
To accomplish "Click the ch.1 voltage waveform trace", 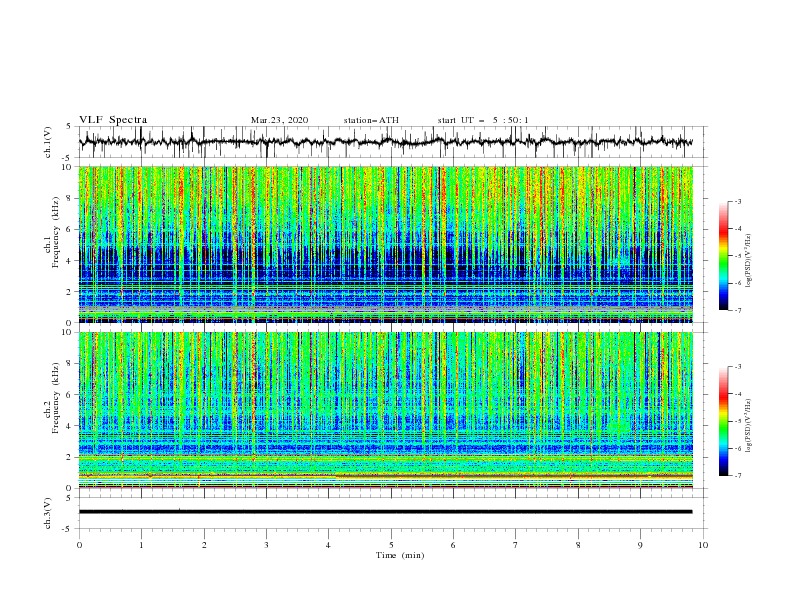I will [x=385, y=142].
